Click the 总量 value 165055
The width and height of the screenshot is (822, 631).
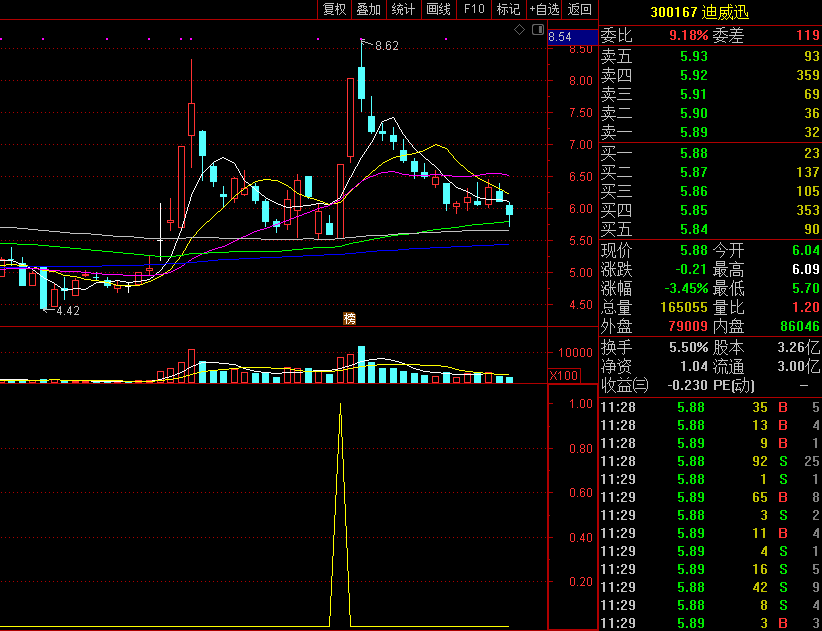coord(682,307)
